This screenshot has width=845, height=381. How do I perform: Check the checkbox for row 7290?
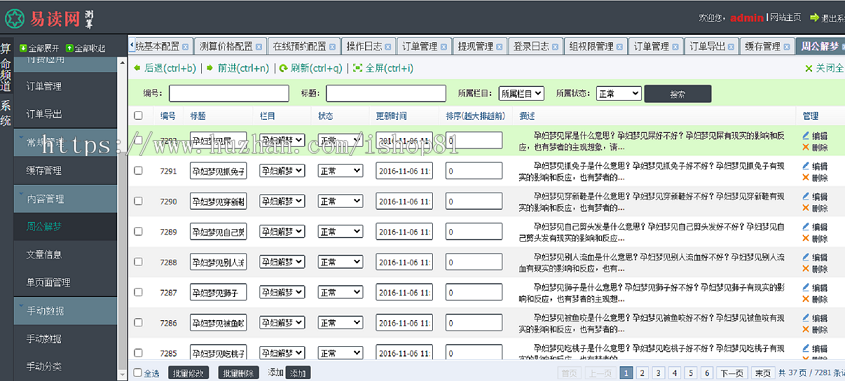138,201
